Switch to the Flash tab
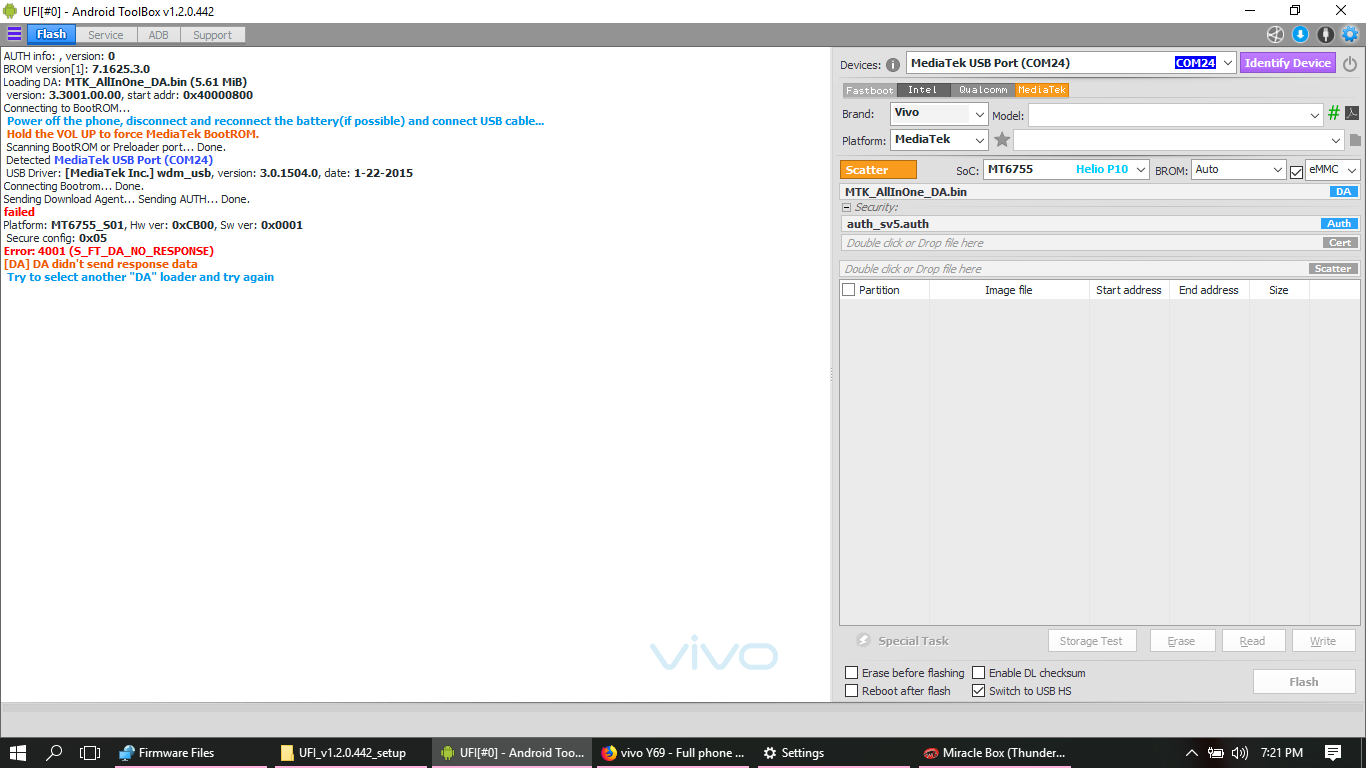The width and height of the screenshot is (1366, 768). pyautogui.click(x=51, y=34)
